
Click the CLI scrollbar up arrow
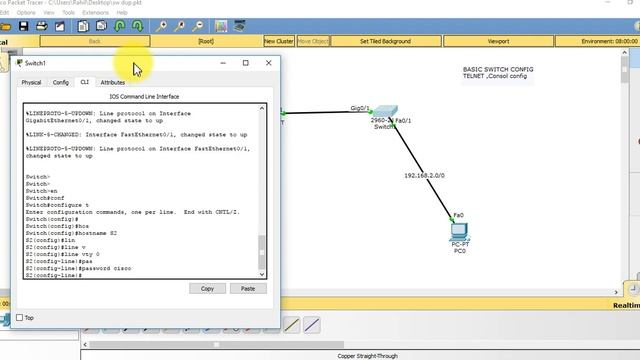tap(262, 109)
